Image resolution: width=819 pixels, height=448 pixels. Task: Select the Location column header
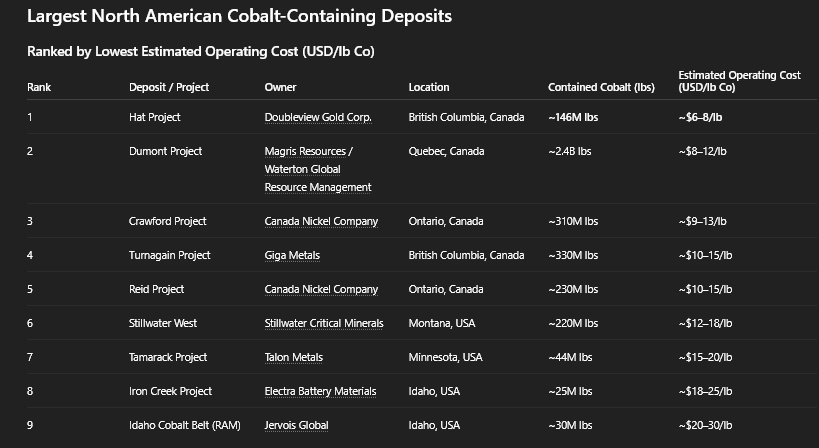click(429, 87)
